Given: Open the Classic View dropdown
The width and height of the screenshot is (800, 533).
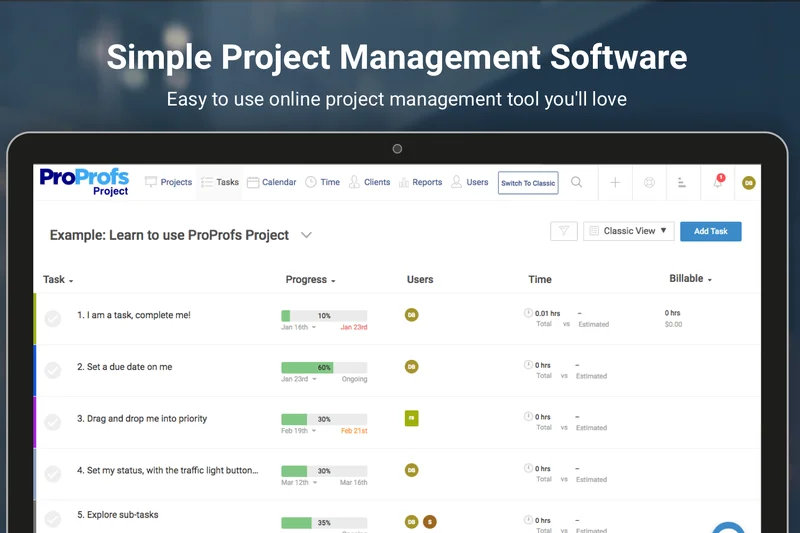Looking at the screenshot, I should coord(629,231).
